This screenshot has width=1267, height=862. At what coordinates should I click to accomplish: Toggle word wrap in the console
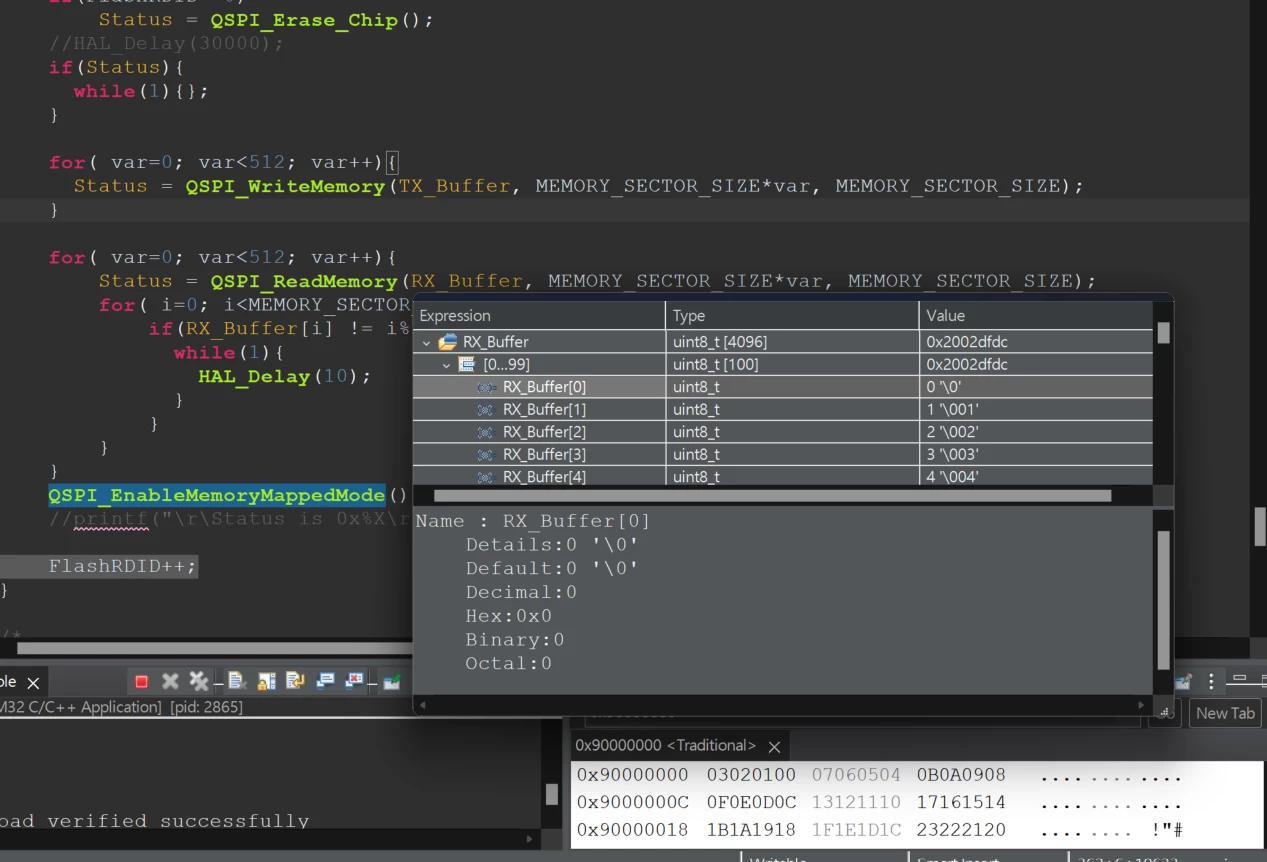click(295, 682)
